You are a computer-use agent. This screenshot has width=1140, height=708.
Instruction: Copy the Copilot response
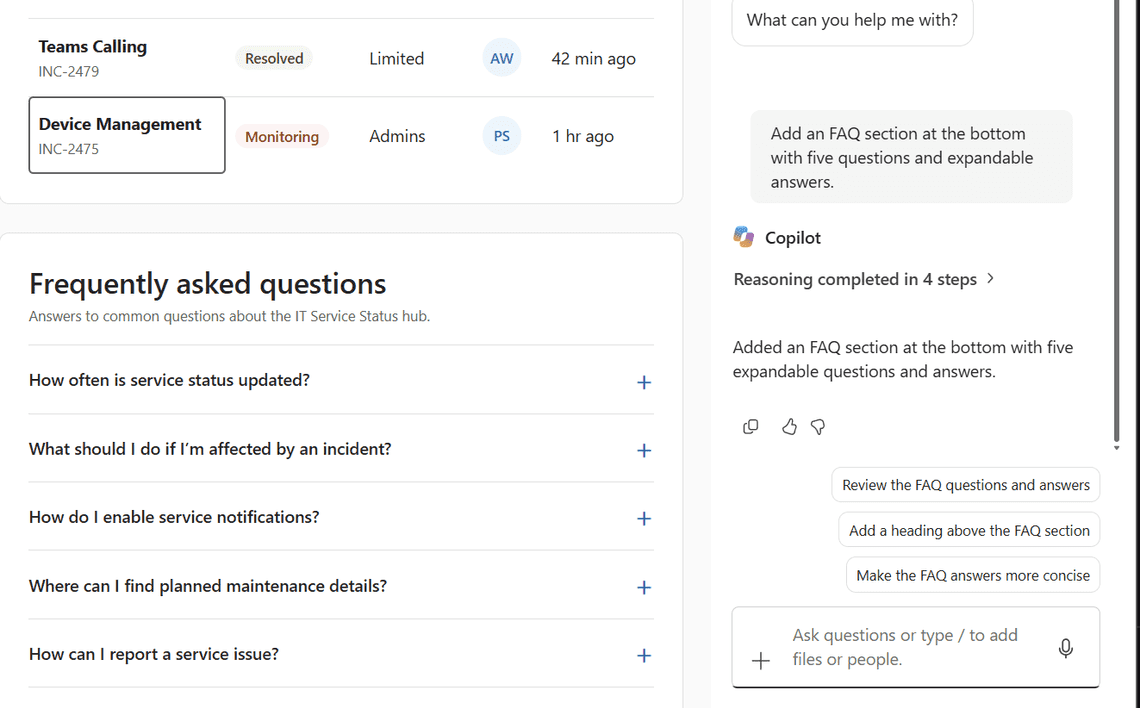click(750, 427)
